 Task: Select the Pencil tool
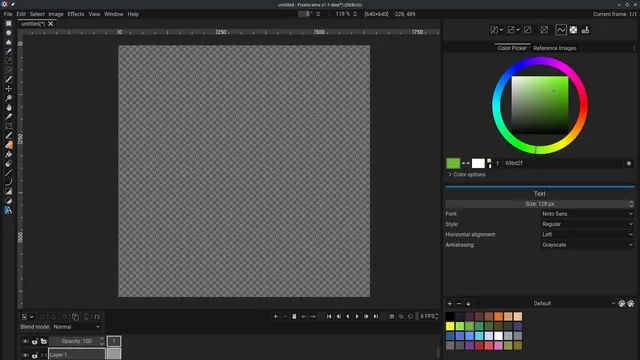[9, 136]
